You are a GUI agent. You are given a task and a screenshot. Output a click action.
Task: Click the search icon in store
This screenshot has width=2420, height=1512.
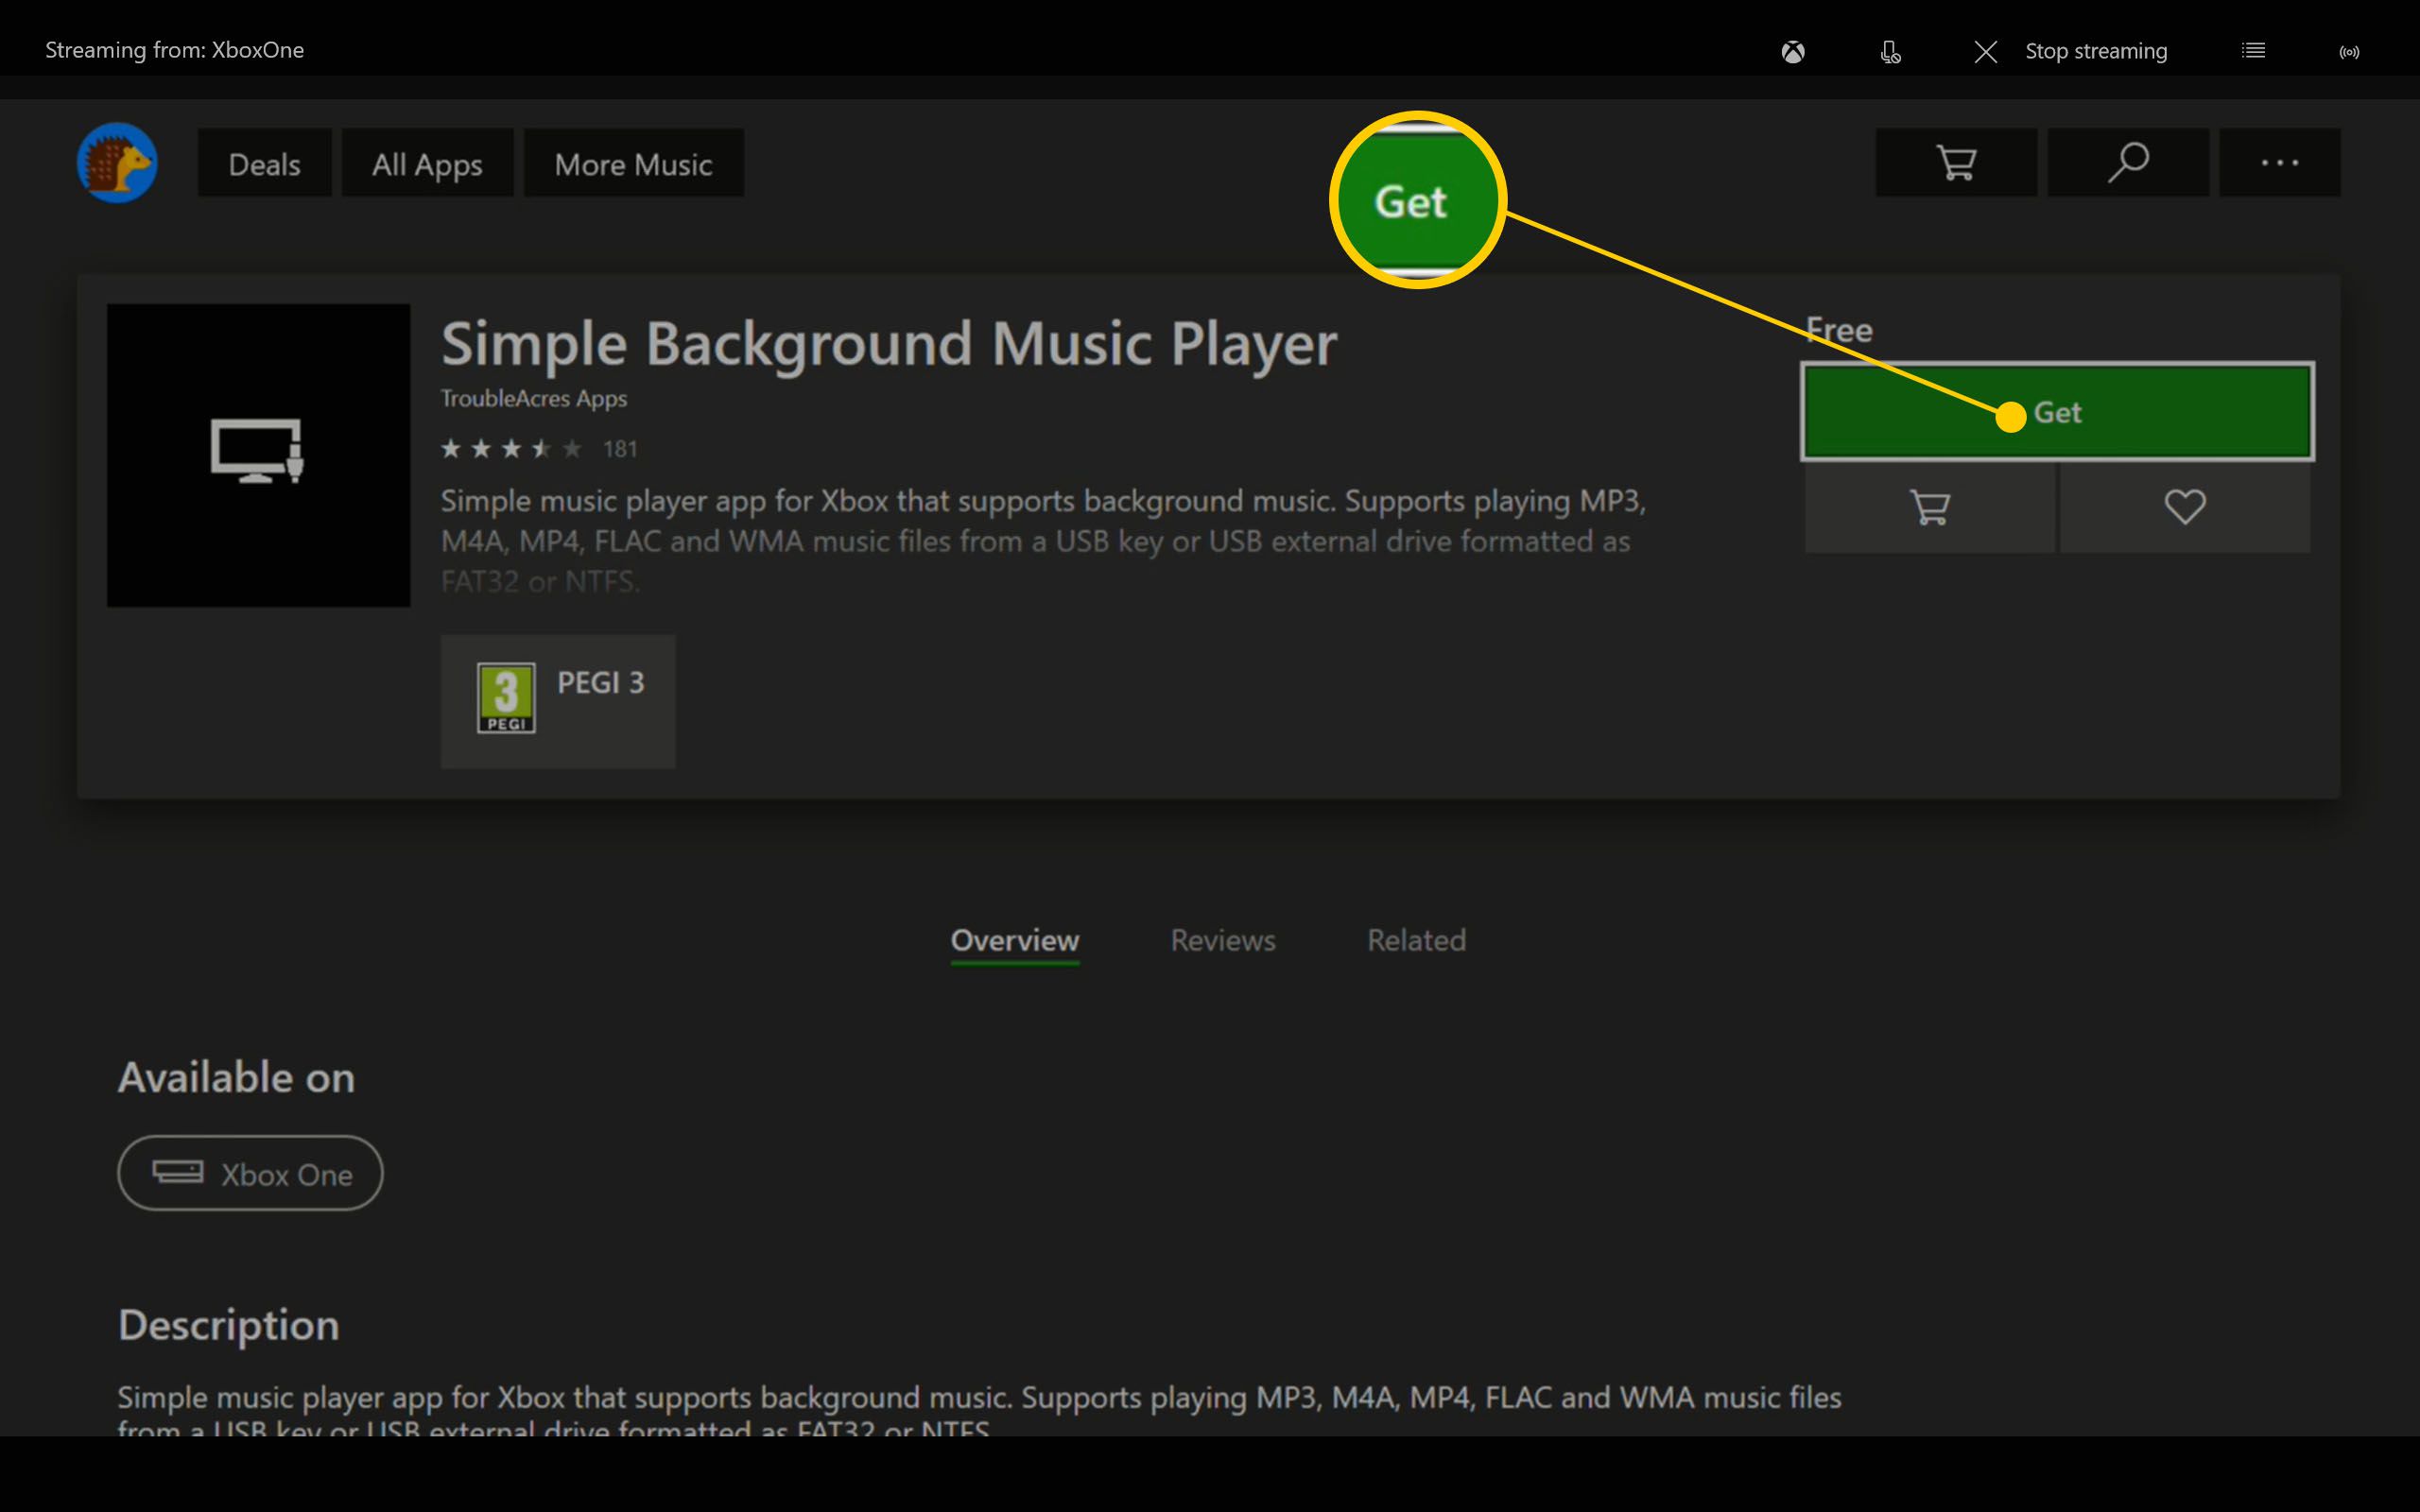2126,162
